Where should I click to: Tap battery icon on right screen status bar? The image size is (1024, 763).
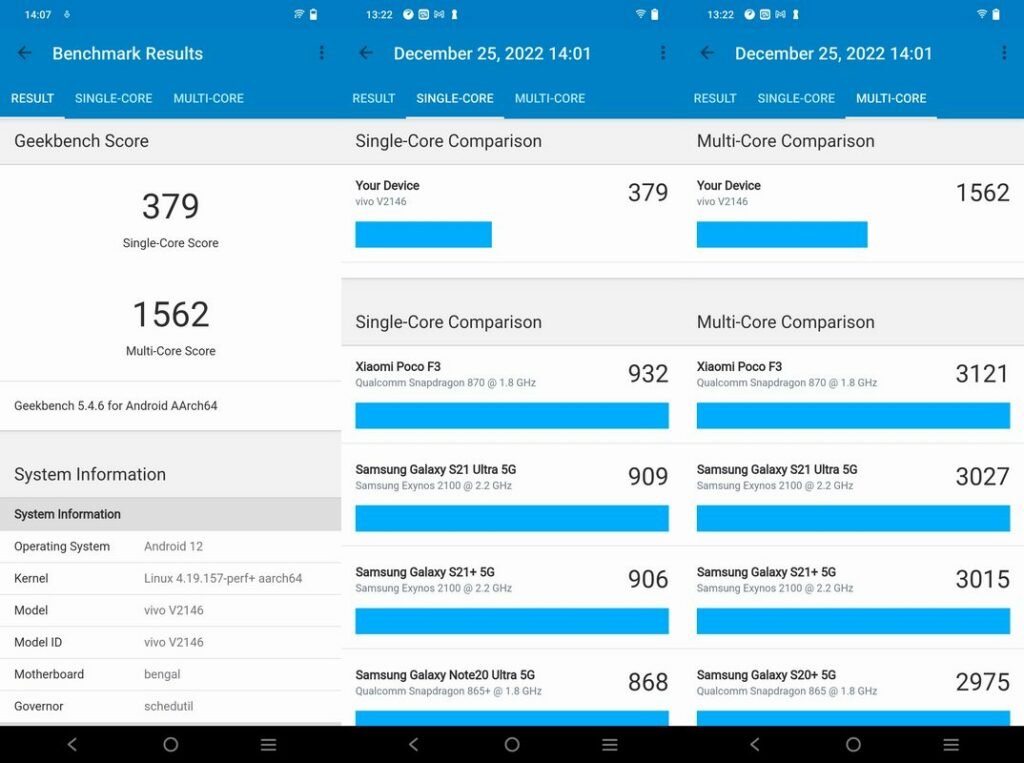pos(996,14)
